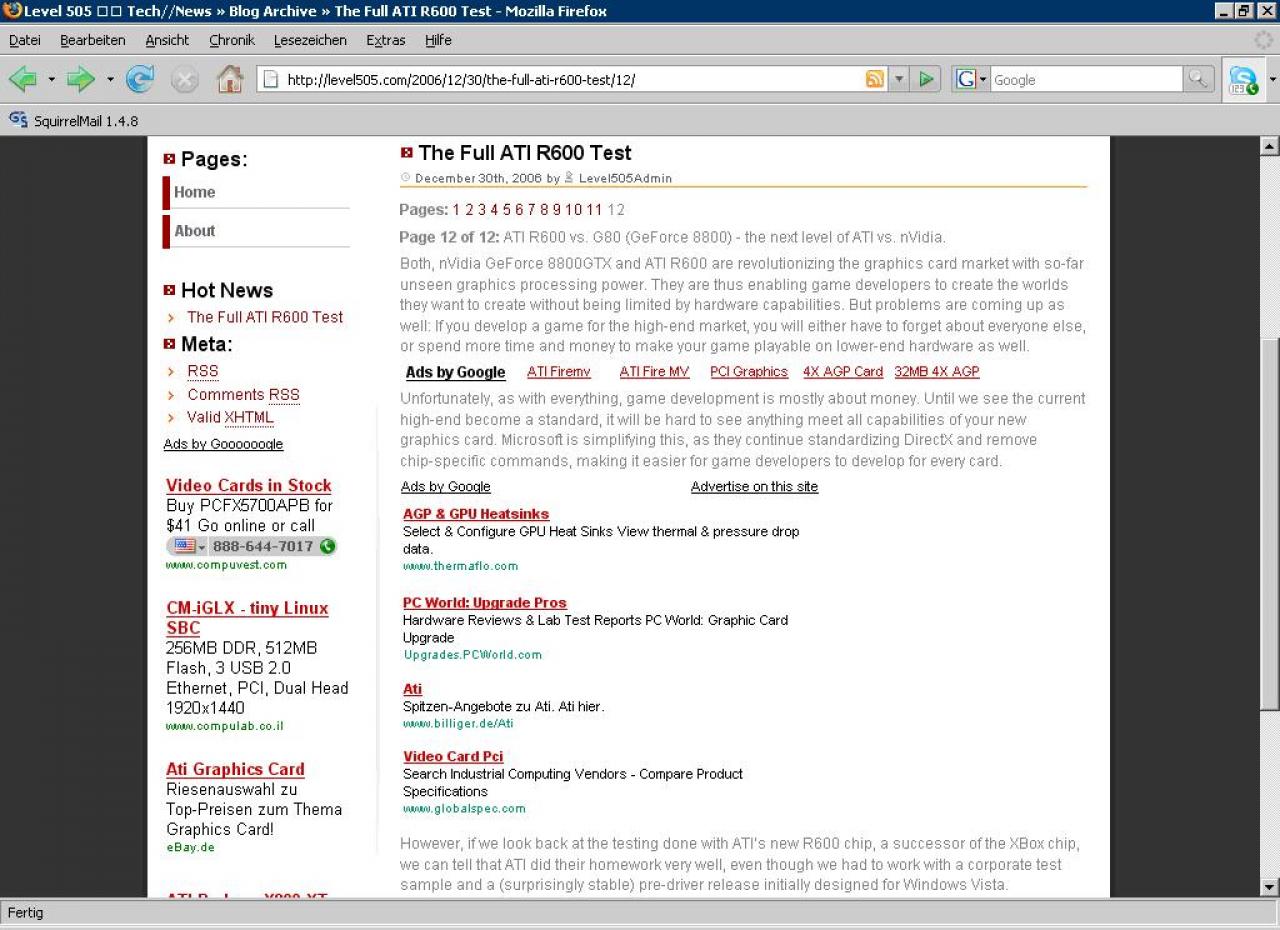Click the 32MB 4X AGP ad link
Image resolution: width=1280 pixels, height=930 pixels.
tap(937, 372)
